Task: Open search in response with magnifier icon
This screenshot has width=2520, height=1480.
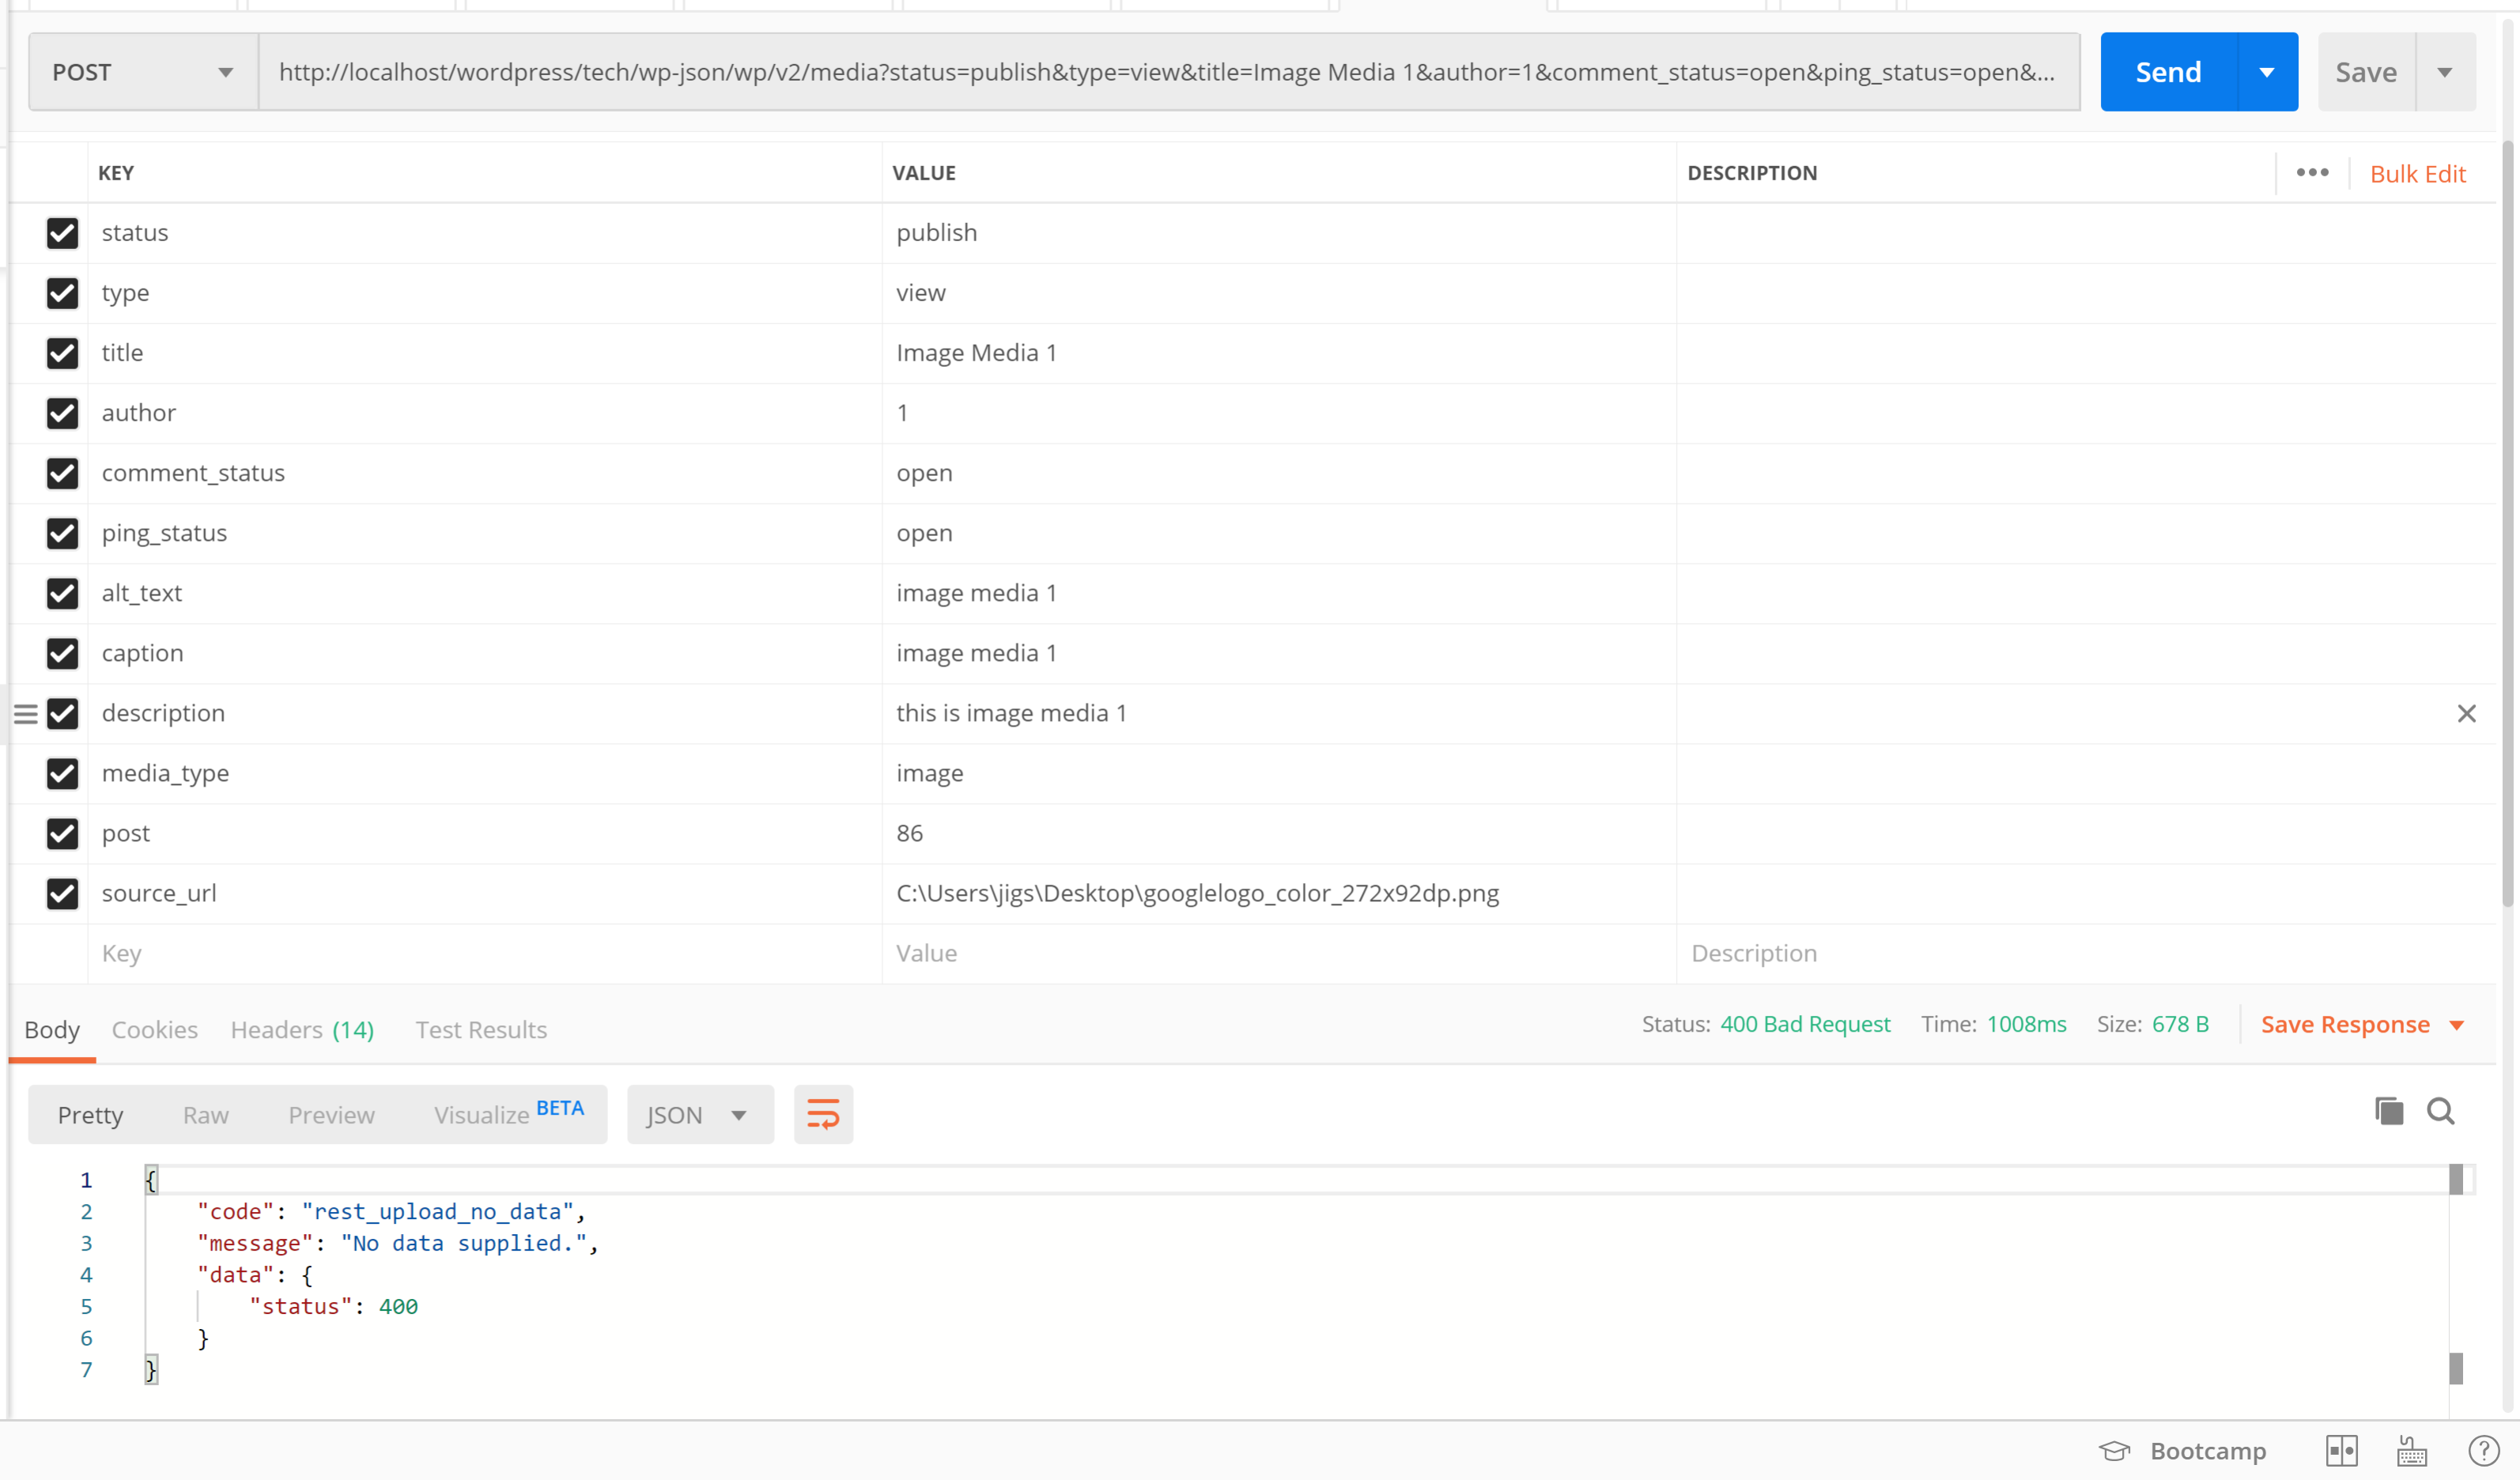Action: tap(2440, 1111)
